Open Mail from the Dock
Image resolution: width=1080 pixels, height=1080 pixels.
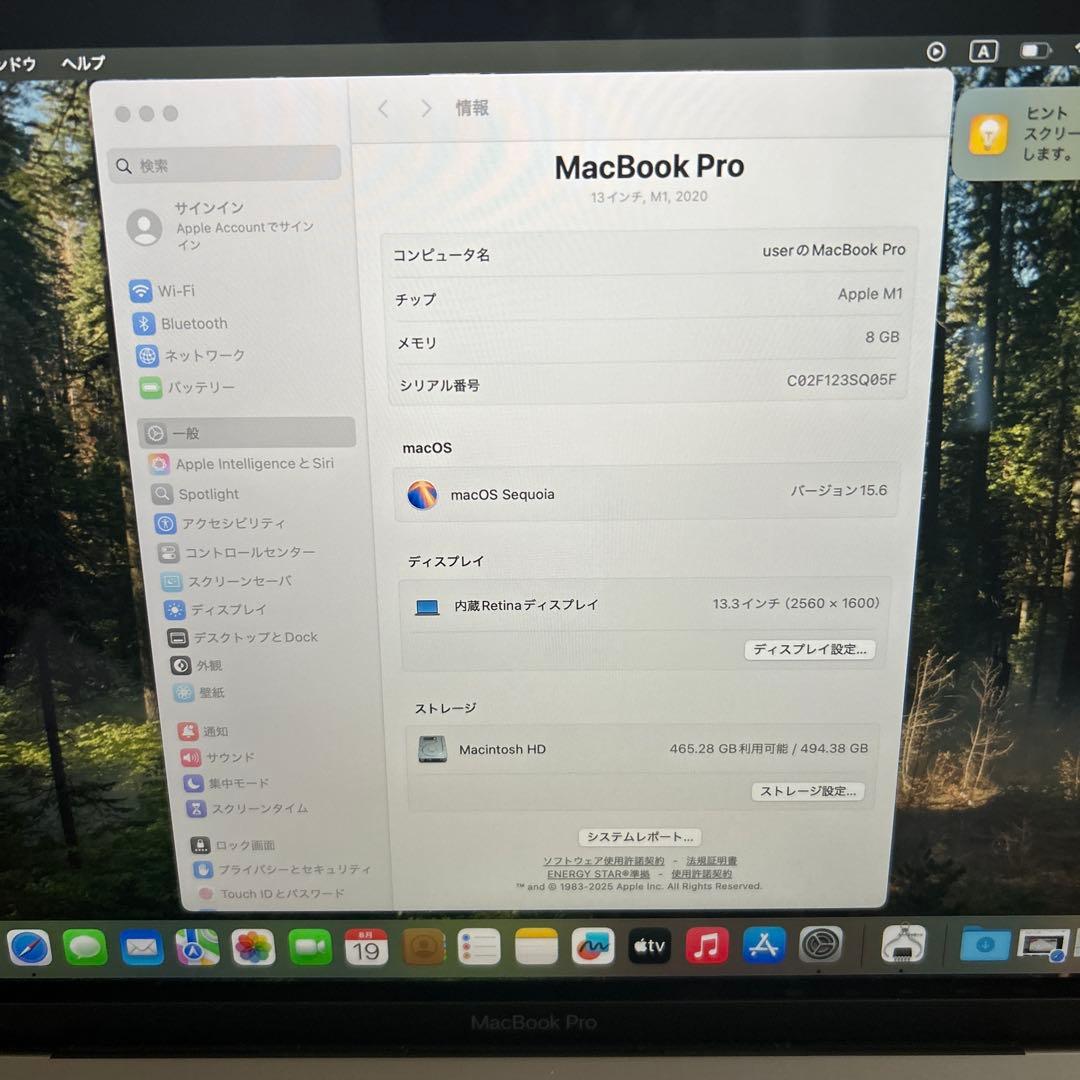pyautogui.click(x=141, y=948)
